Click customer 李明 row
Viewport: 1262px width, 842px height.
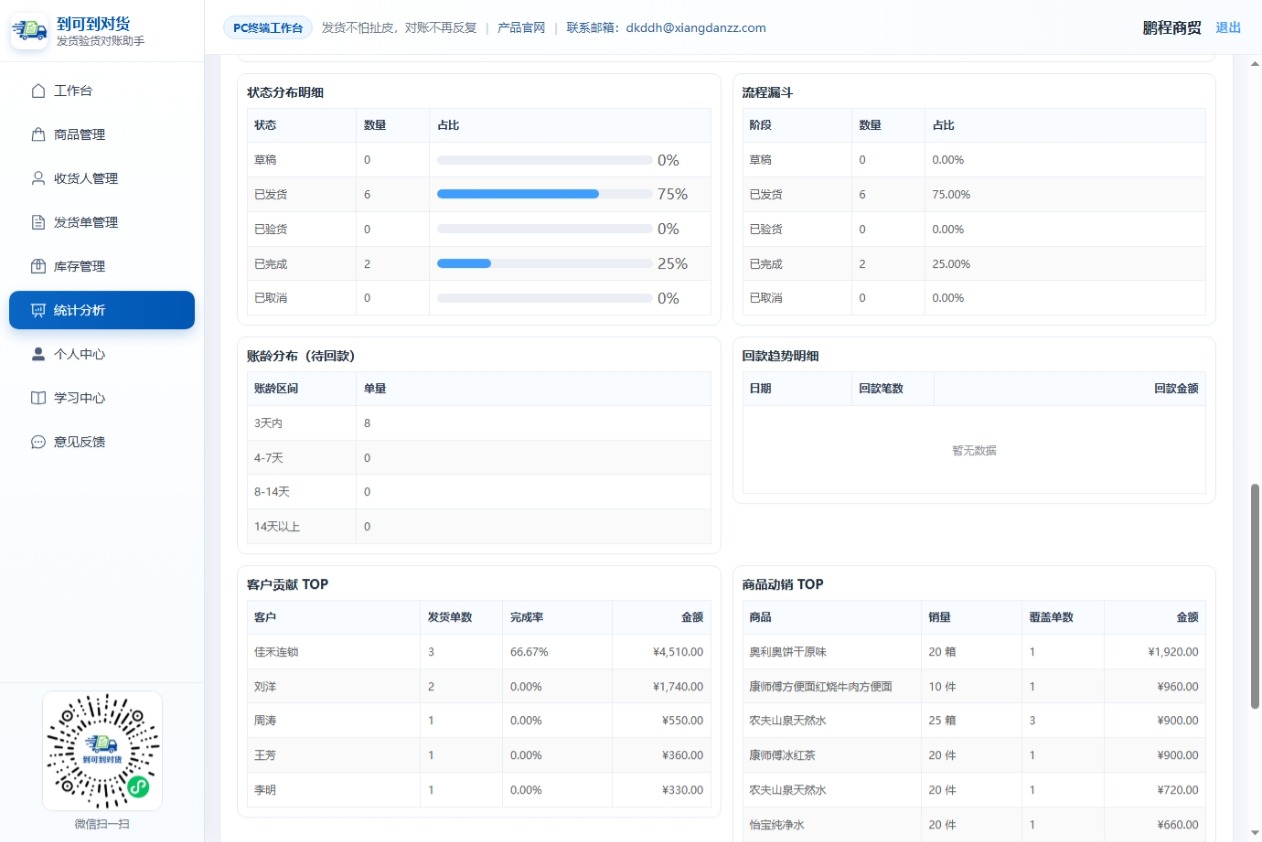479,790
